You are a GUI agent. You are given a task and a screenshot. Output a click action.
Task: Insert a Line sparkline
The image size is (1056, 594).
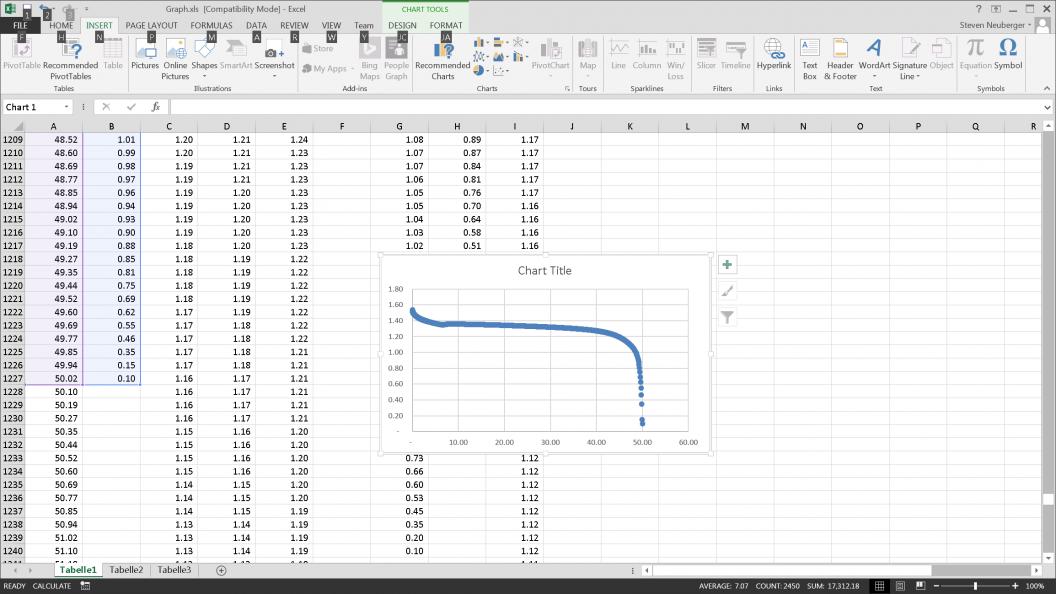[x=618, y=55]
